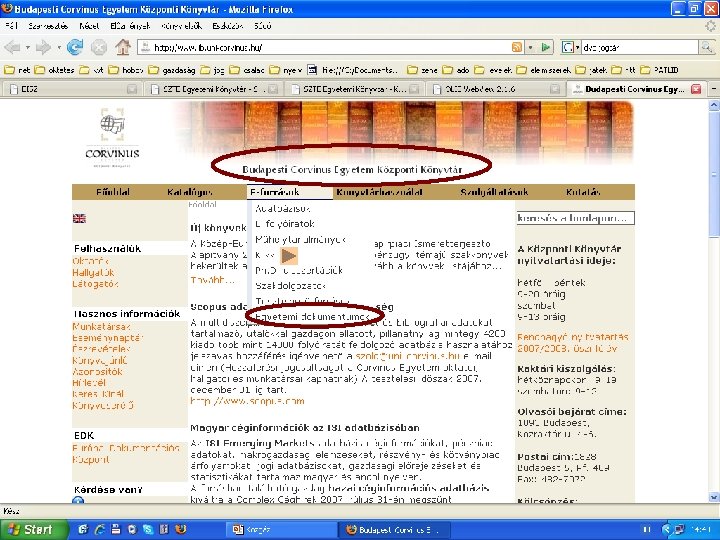Open the Előzmények menu
This screenshot has height=540, width=720.
coord(130,26)
